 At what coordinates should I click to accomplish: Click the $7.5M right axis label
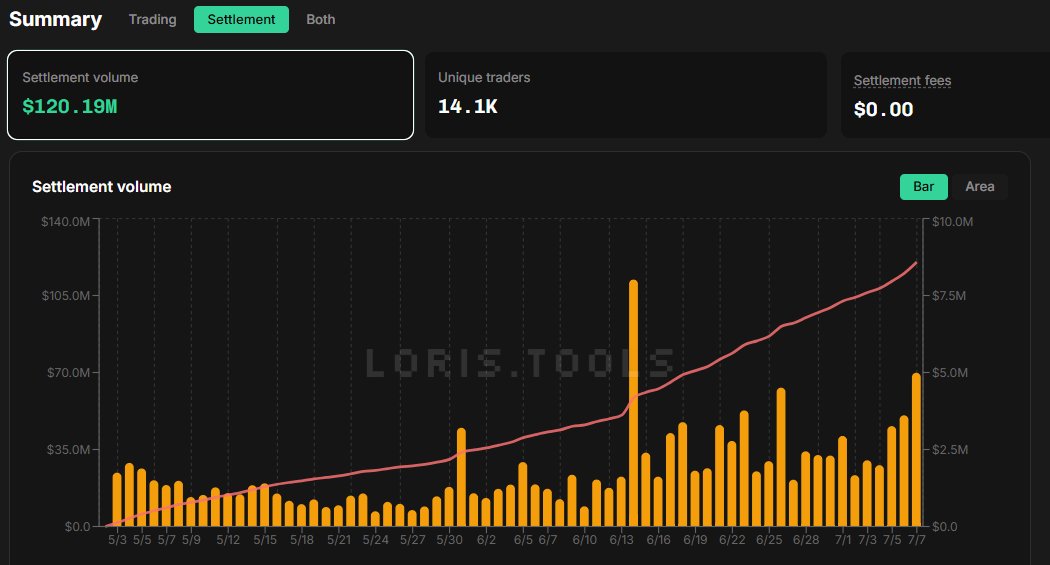pos(949,296)
